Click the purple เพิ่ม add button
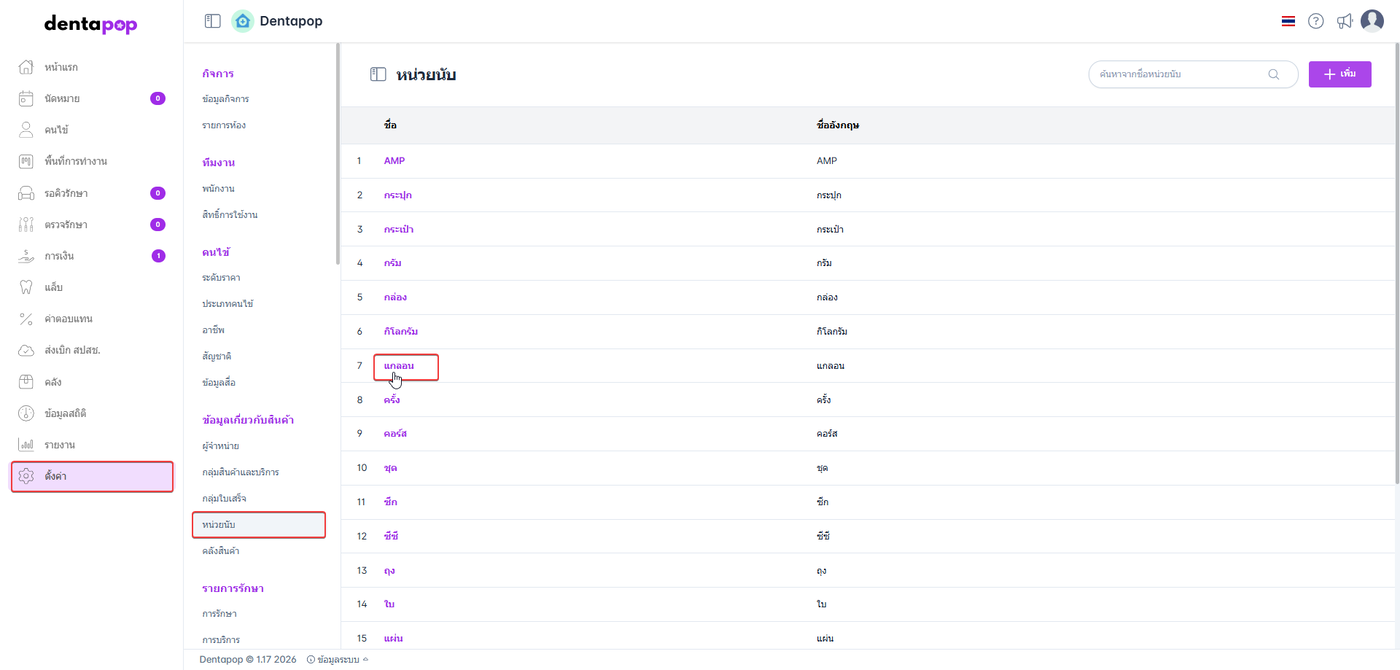 [1340, 74]
